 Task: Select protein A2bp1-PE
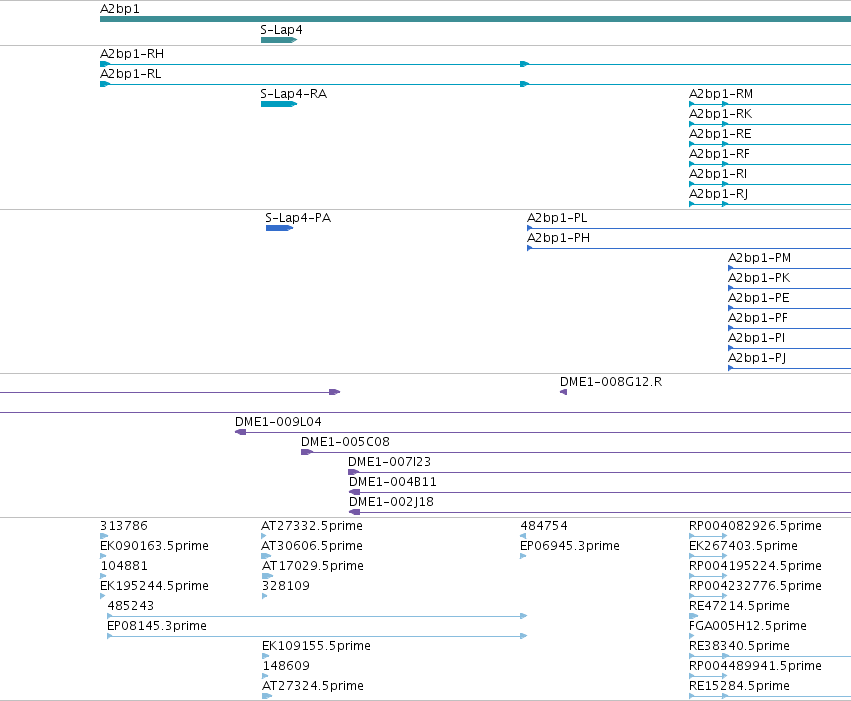[759, 298]
